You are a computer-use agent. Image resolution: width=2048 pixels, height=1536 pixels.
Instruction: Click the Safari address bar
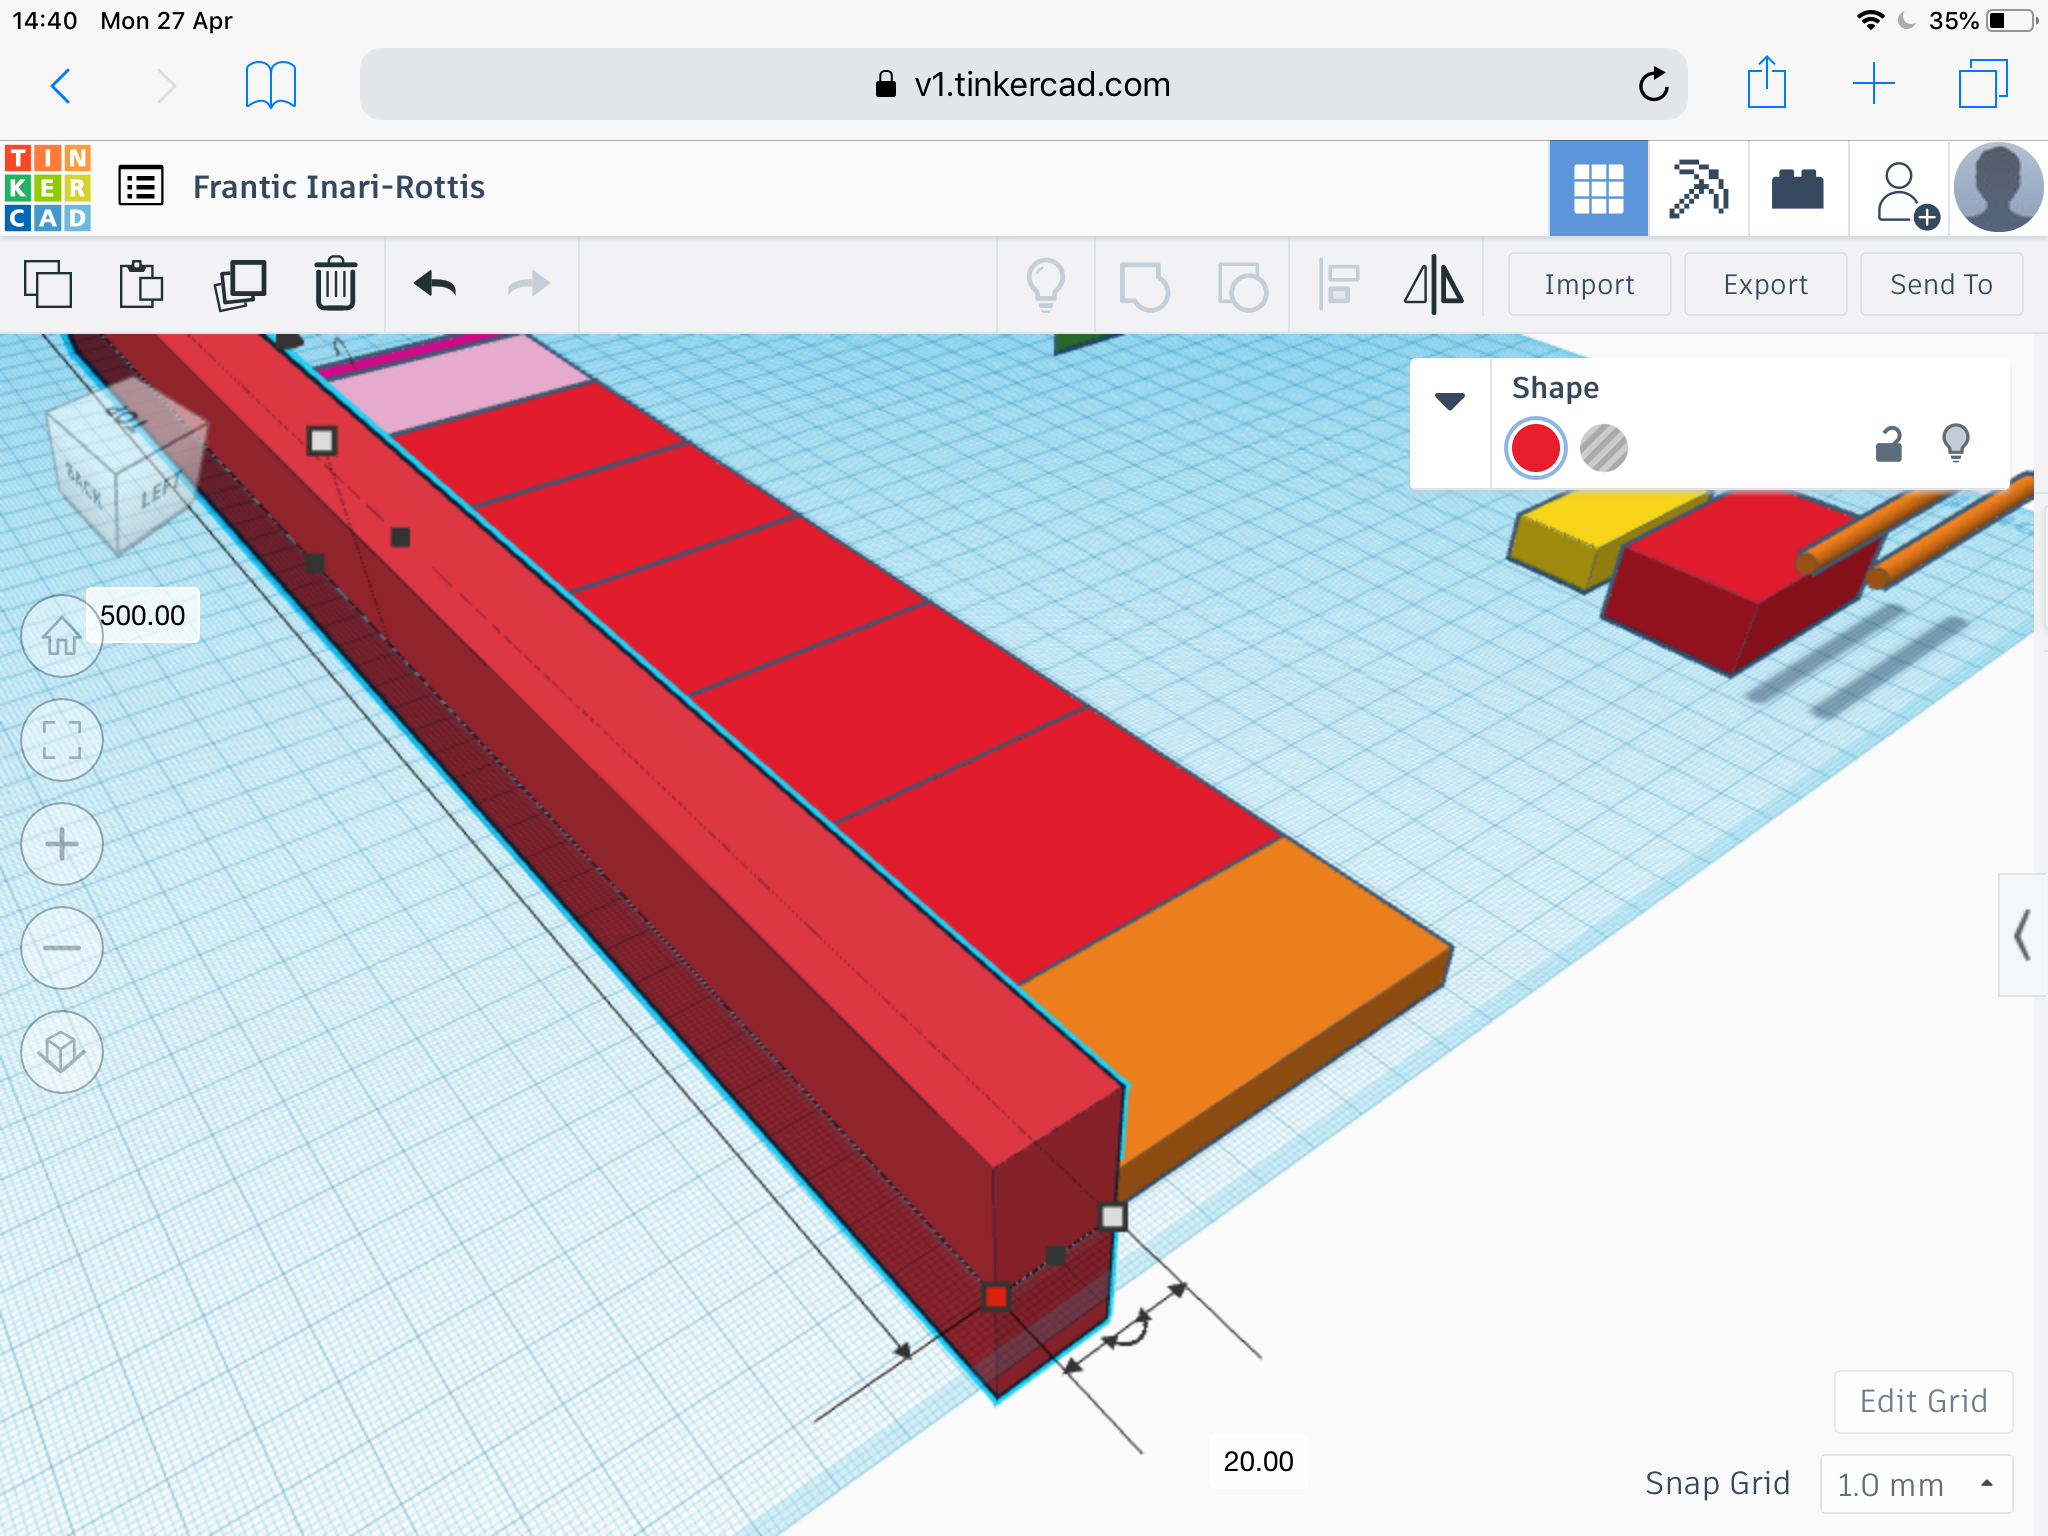click(x=1023, y=84)
